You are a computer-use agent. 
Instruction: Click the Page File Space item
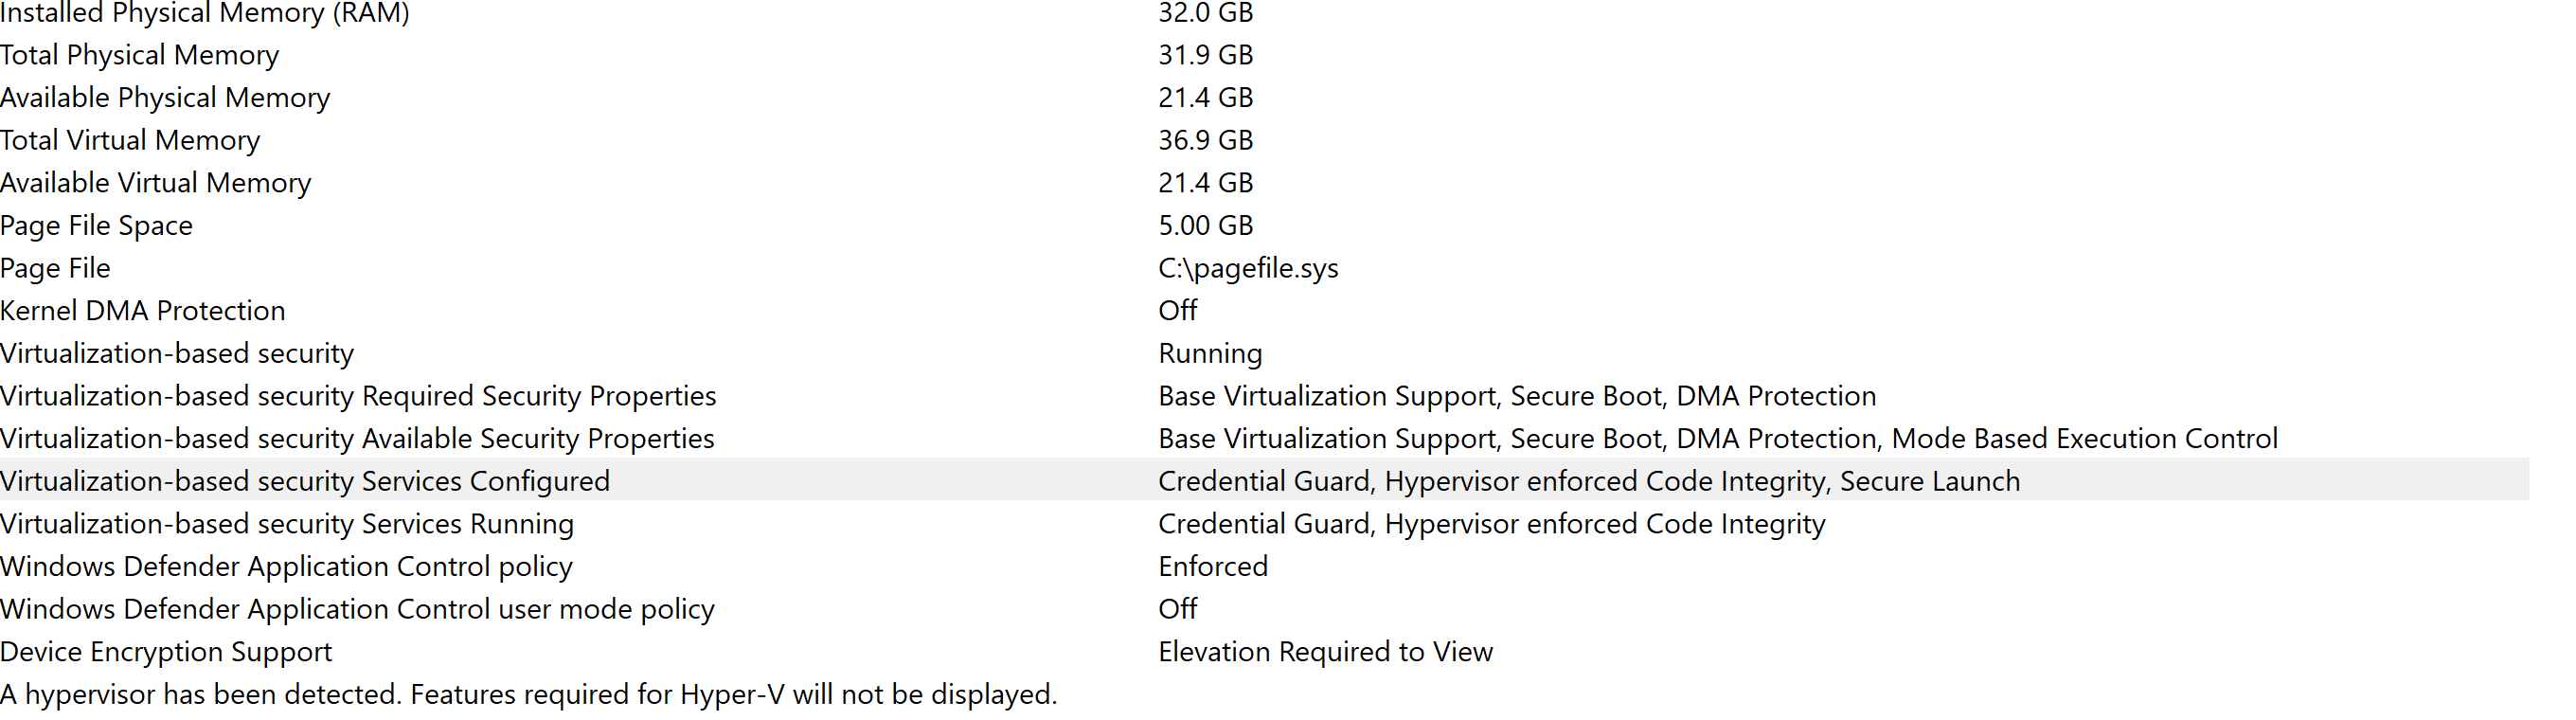[x=97, y=226]
